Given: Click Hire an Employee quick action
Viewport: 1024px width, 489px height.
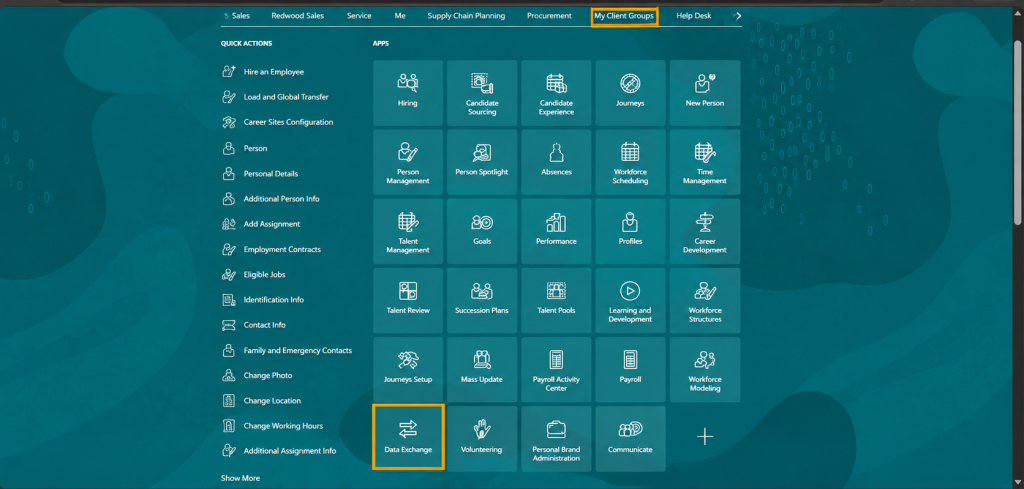Looking at the screenshot, I should coord(263,72).
